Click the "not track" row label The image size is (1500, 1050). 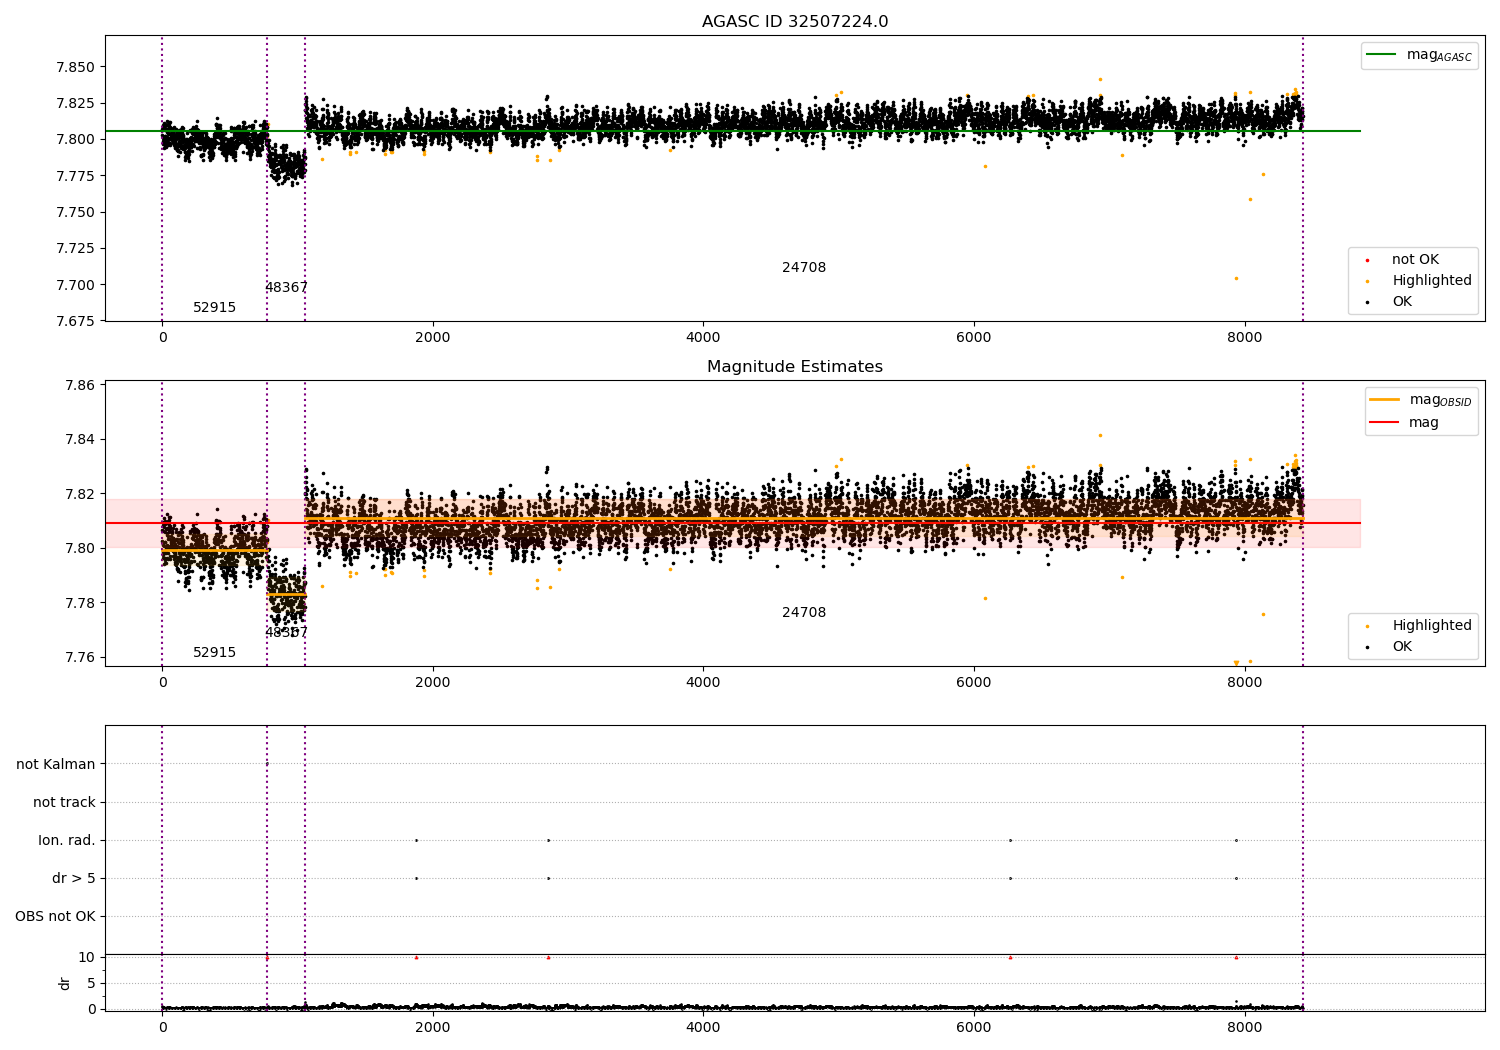point(64,802)
